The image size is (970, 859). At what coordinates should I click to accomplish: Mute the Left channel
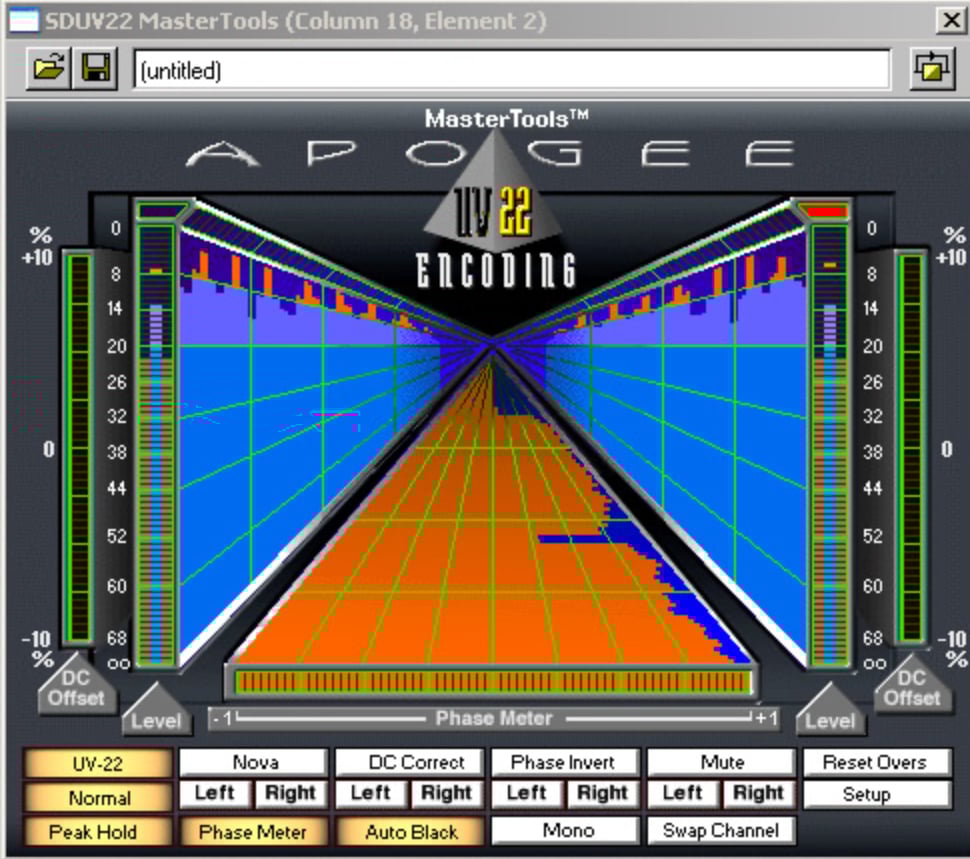pos(682,793)
